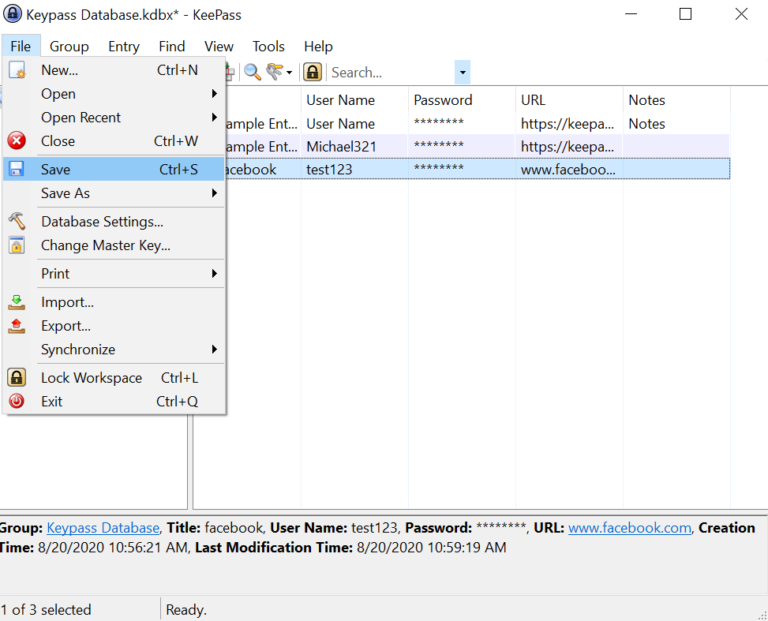768x621 pixels.
Task: Expand the Save As submenu
Action: click(214, 193)
